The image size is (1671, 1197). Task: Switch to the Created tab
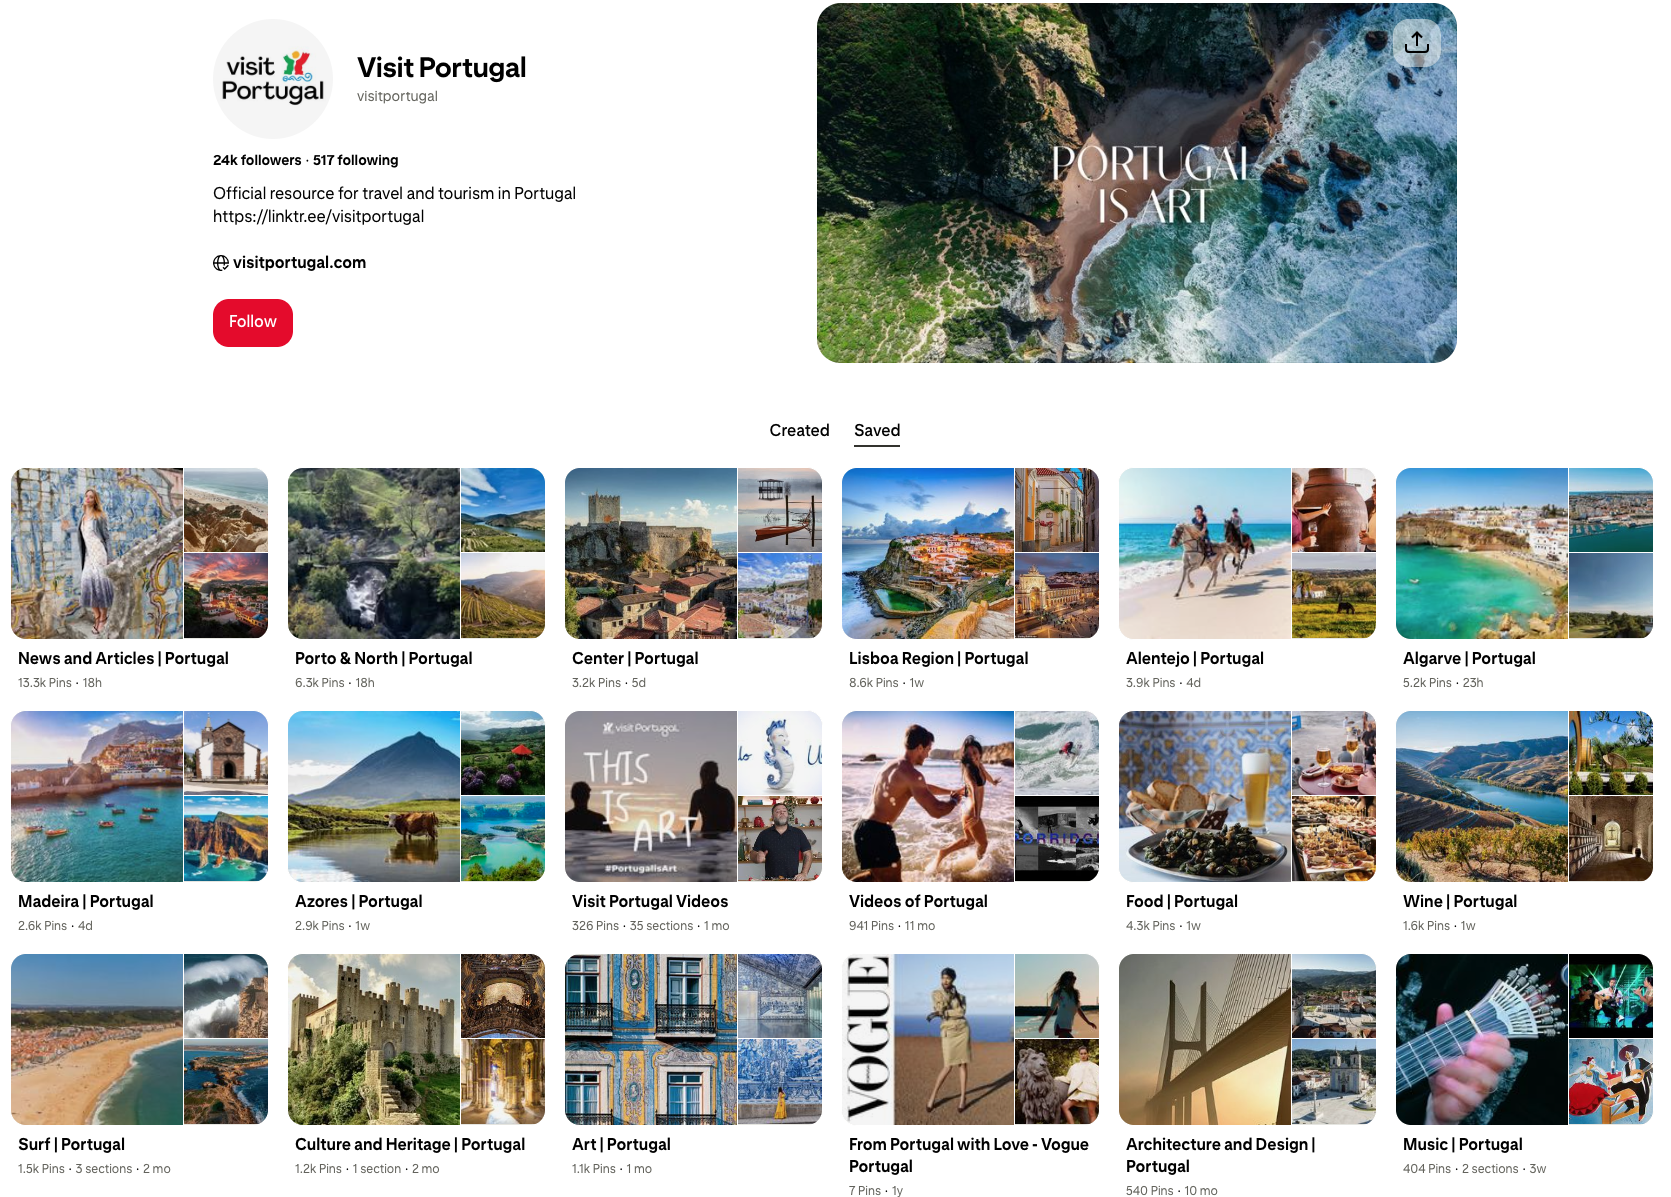(x=799, y=431)
